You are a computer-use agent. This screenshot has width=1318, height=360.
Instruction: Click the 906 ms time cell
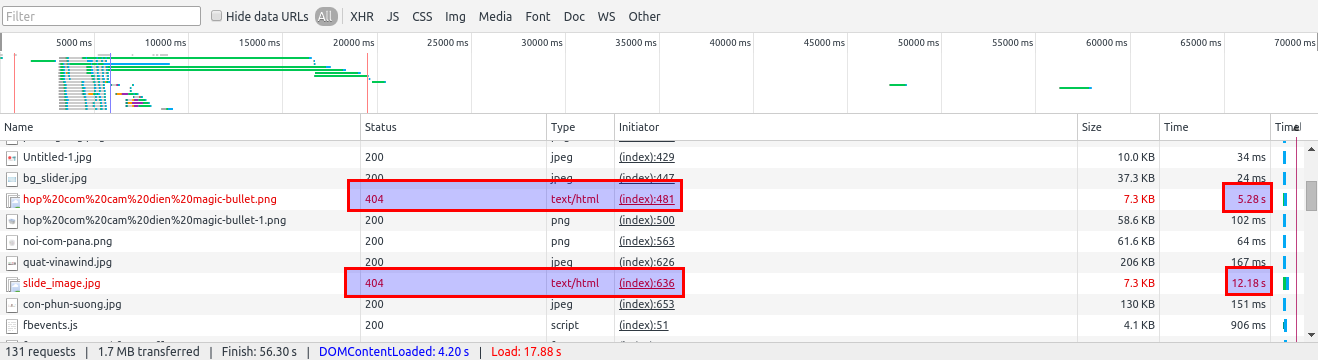point(1248,325)
